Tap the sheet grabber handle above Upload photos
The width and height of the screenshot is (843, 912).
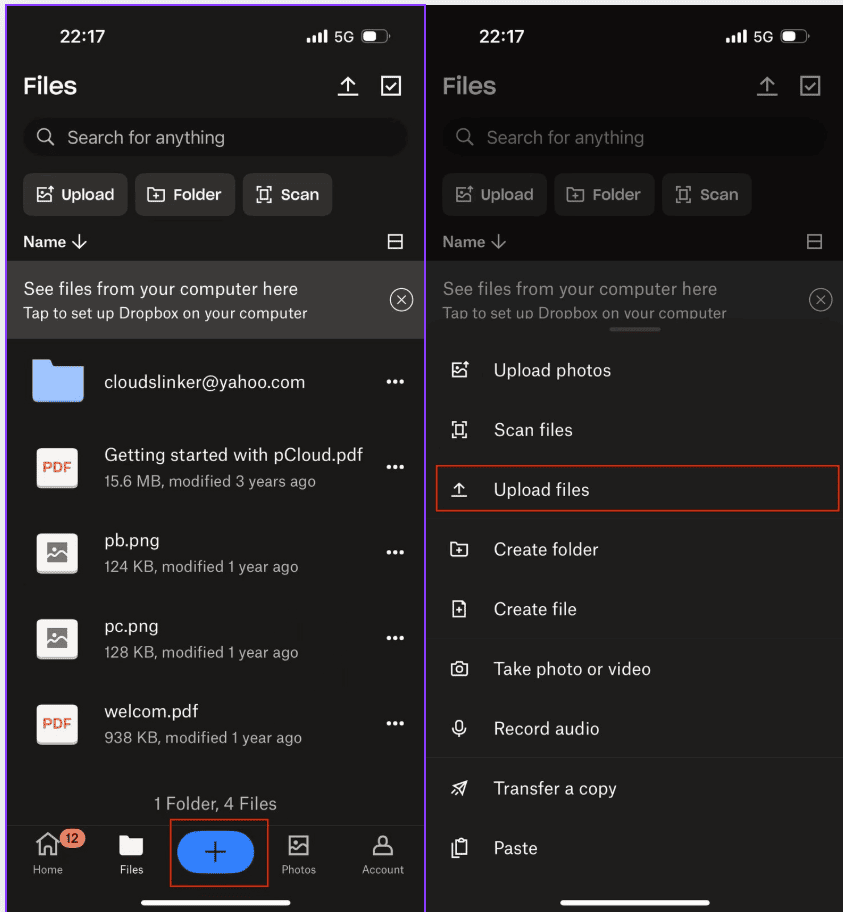(x=635, y=329)
